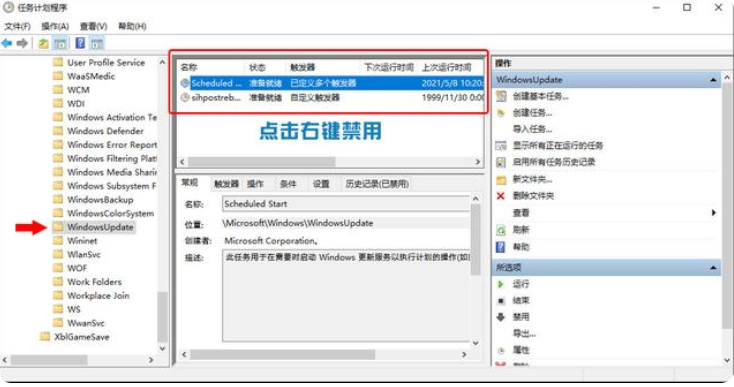The image size is (734, 387).
Task: Click the up-one-level folder toolbar icon
Action: click(43, 44)
